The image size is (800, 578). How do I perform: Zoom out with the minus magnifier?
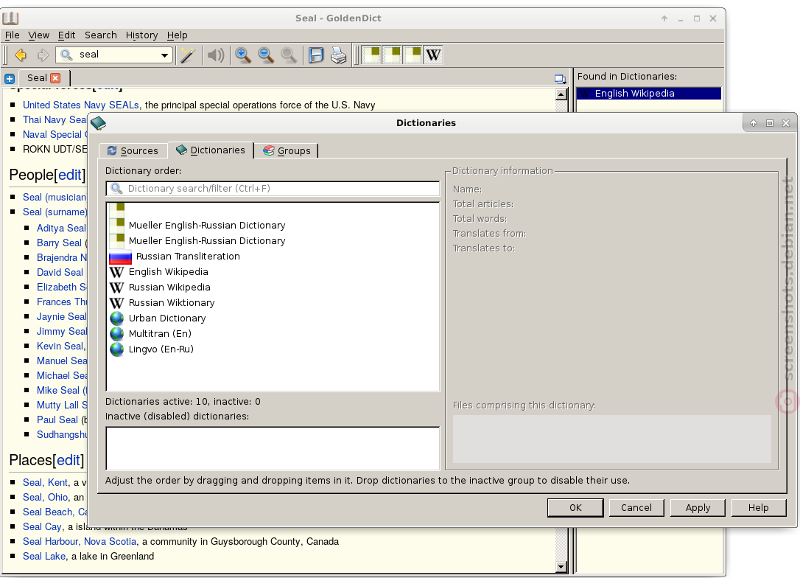[x=266, y=55]
